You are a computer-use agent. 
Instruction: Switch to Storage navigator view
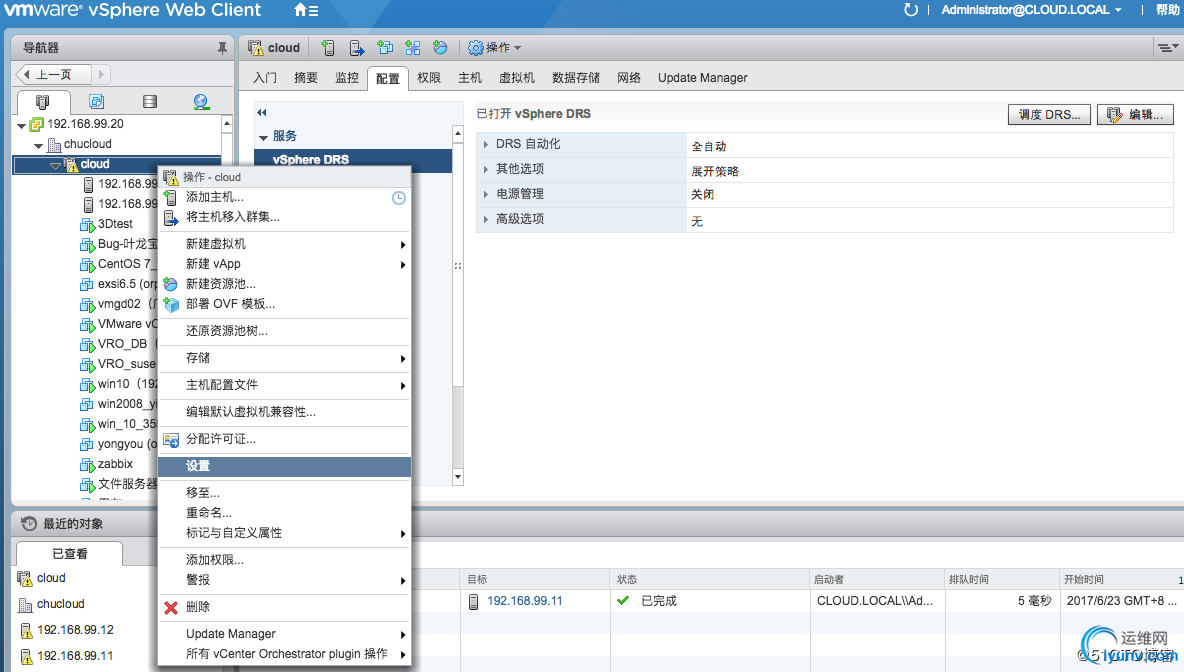tap(150, 101)
